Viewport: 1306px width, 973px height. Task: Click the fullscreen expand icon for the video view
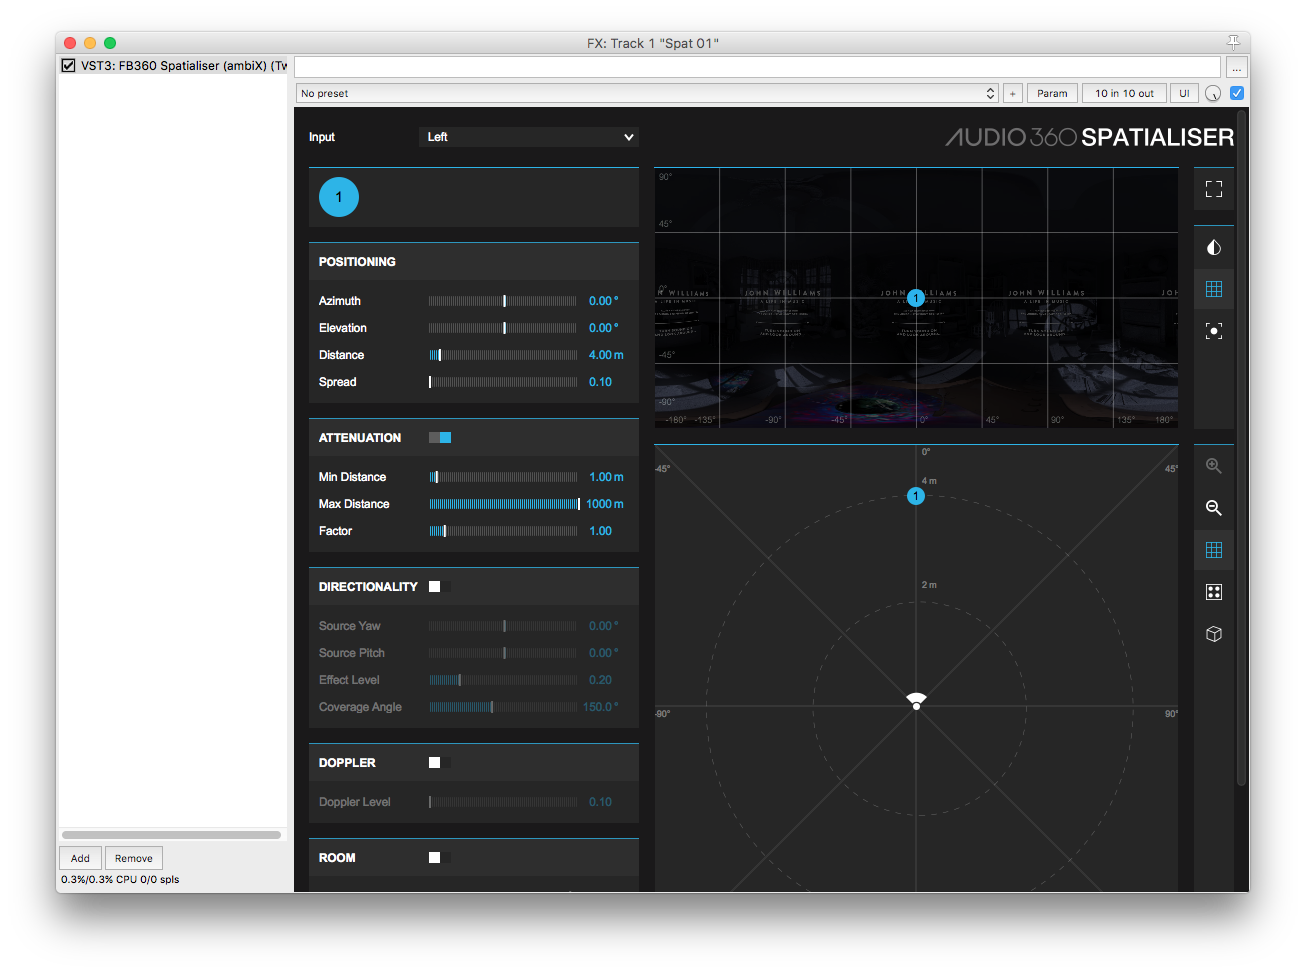[x=1214, y=189]
